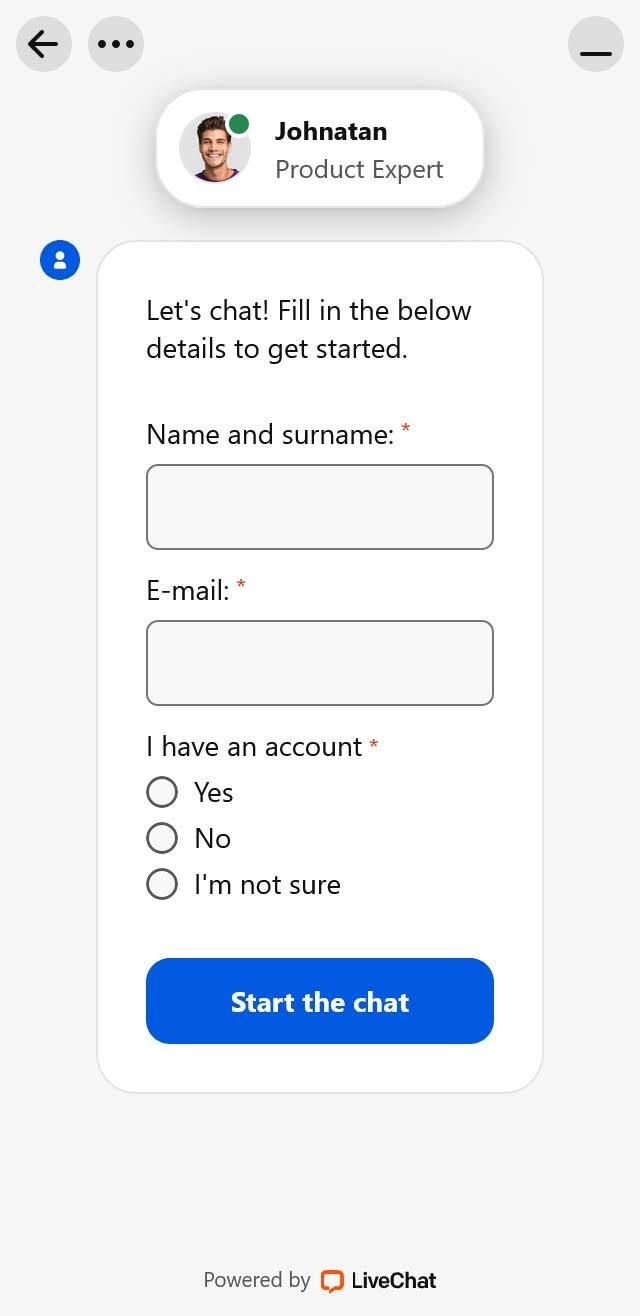The width and height of the screenshot is (640, 1316).
Task: Open the three-dots more options menu
Action: click(x=116, y=44)
